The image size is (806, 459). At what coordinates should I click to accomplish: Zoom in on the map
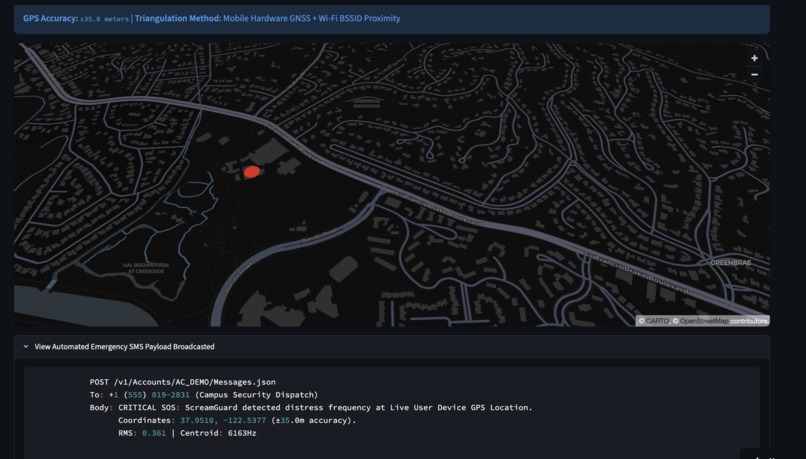754,58
